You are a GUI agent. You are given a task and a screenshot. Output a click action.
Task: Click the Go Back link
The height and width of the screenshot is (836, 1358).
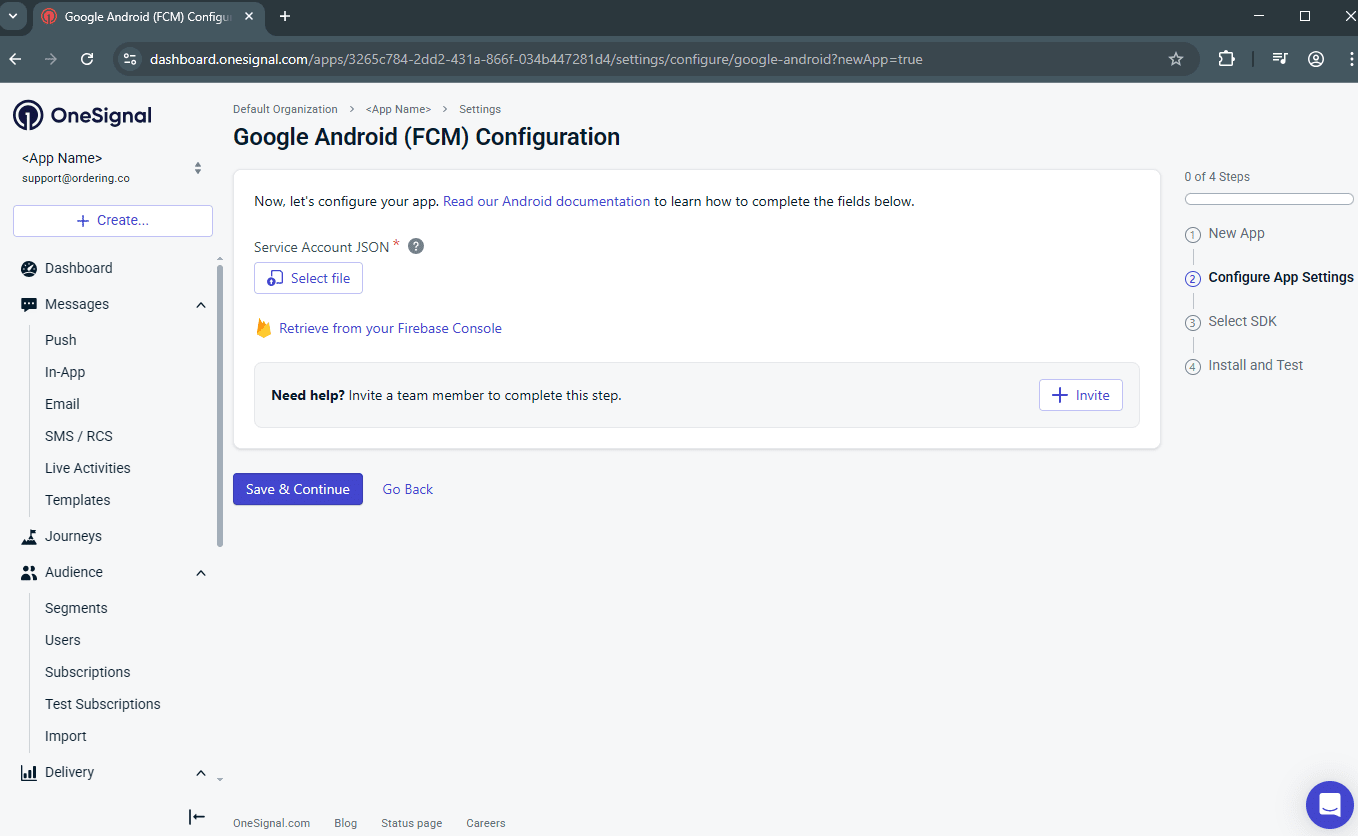[x=408, y=489]
